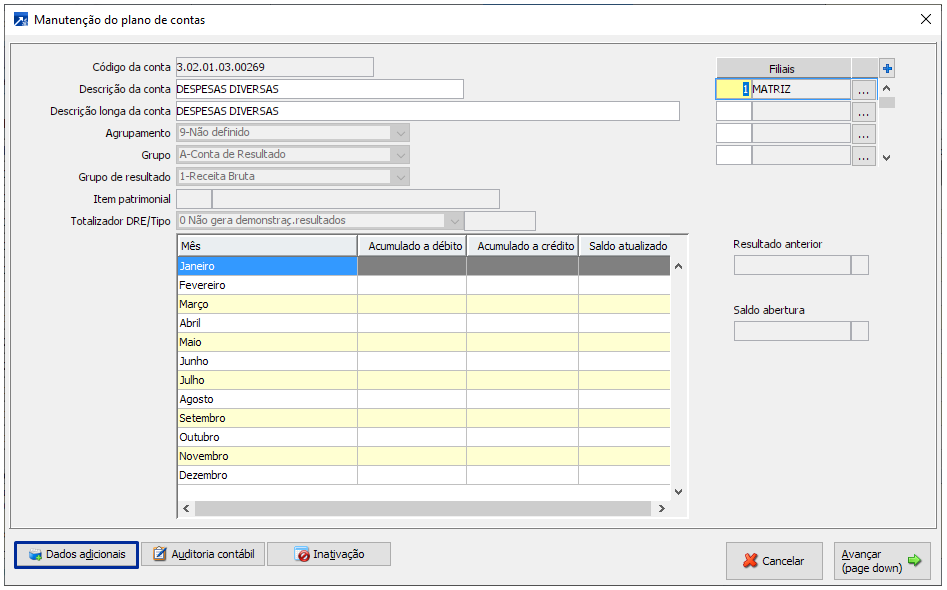947x590 pixels.
Task: Select the Março row
Action: (423, 304)
